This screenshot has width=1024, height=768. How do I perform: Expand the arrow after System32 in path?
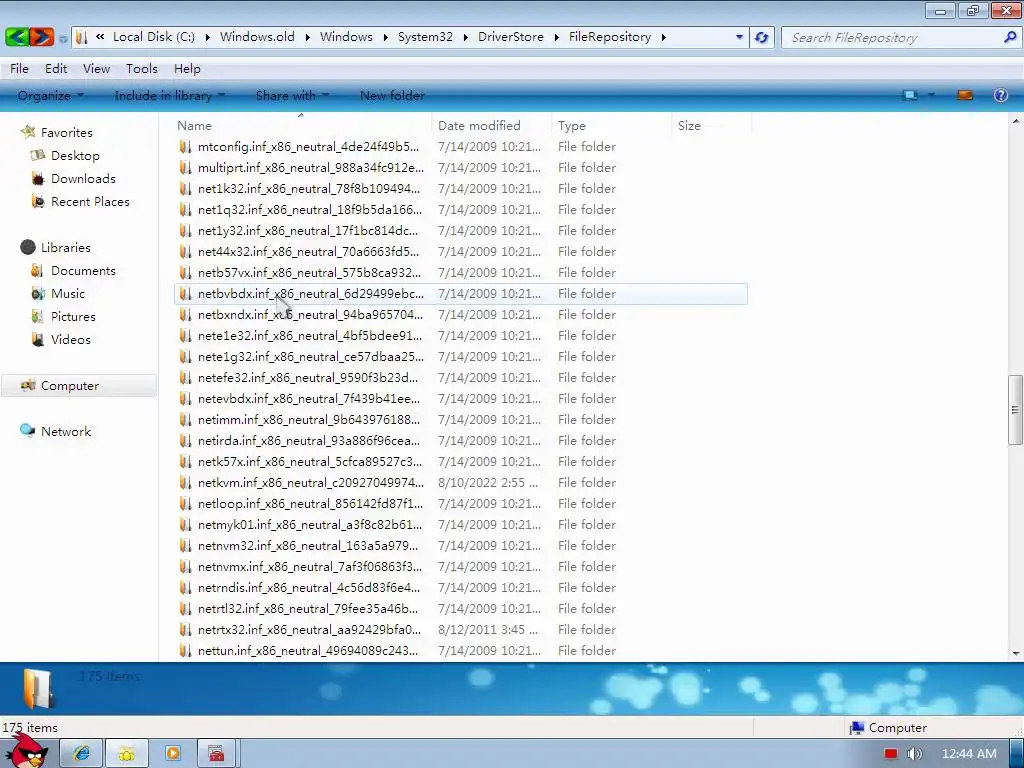click(466, 37)
